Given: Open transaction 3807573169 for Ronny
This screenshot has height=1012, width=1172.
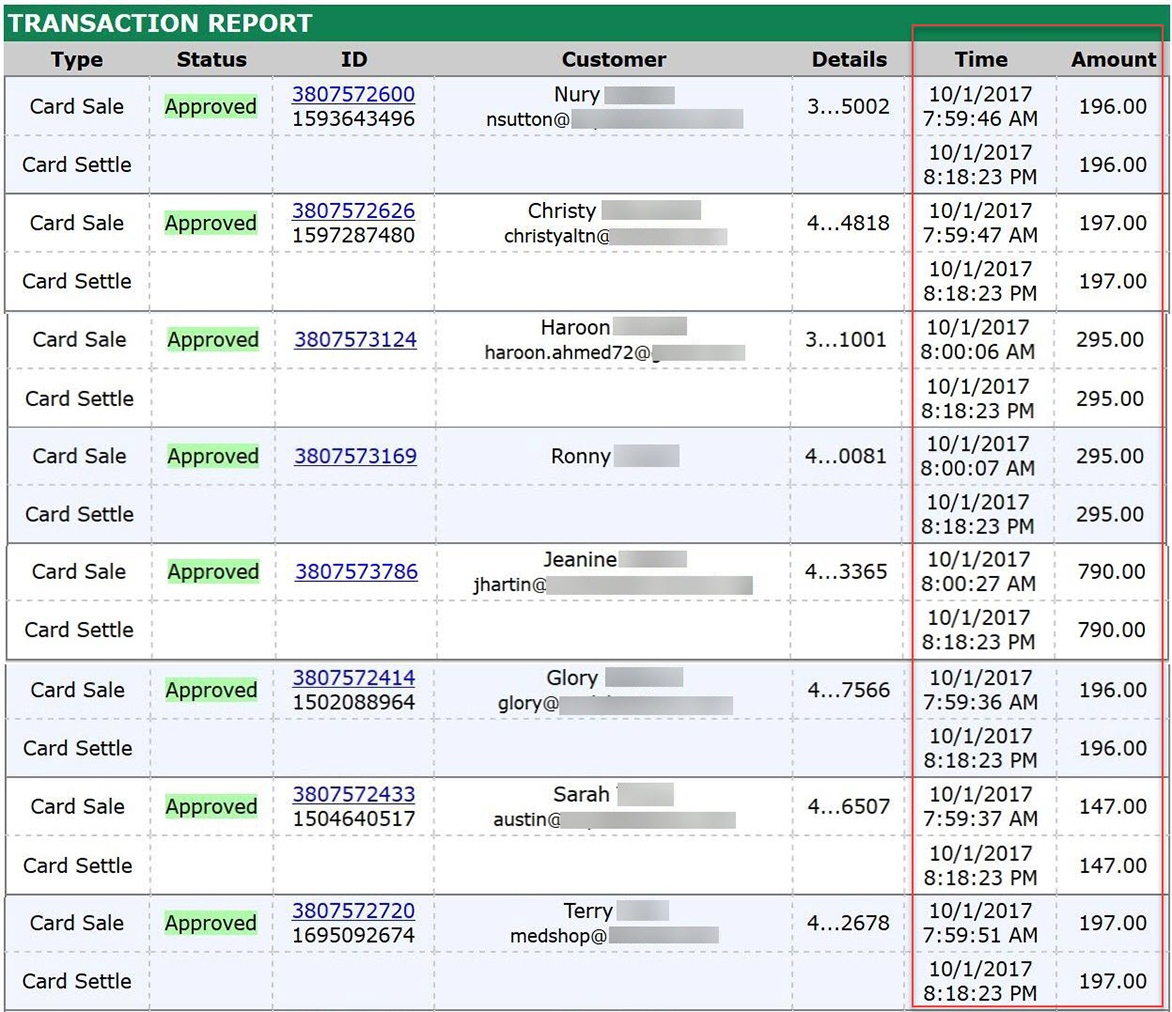Looking at the screenshot, I should coord(355,456).
